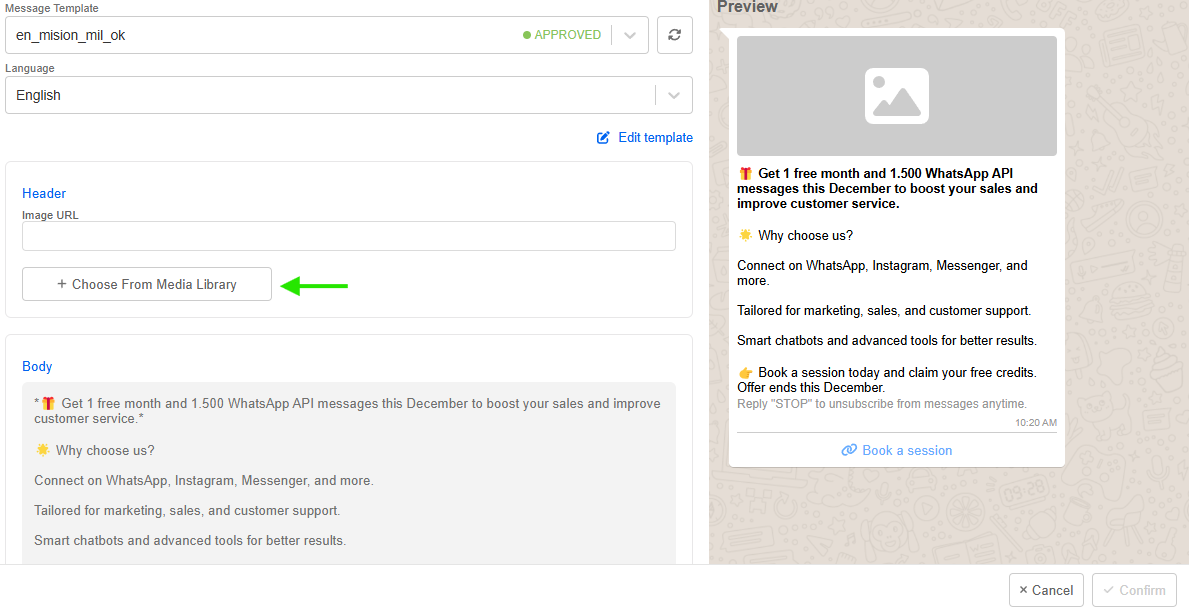Focus the Image URL input field
Viewport: 1190px width, 610px height.
tap(348, 236)
